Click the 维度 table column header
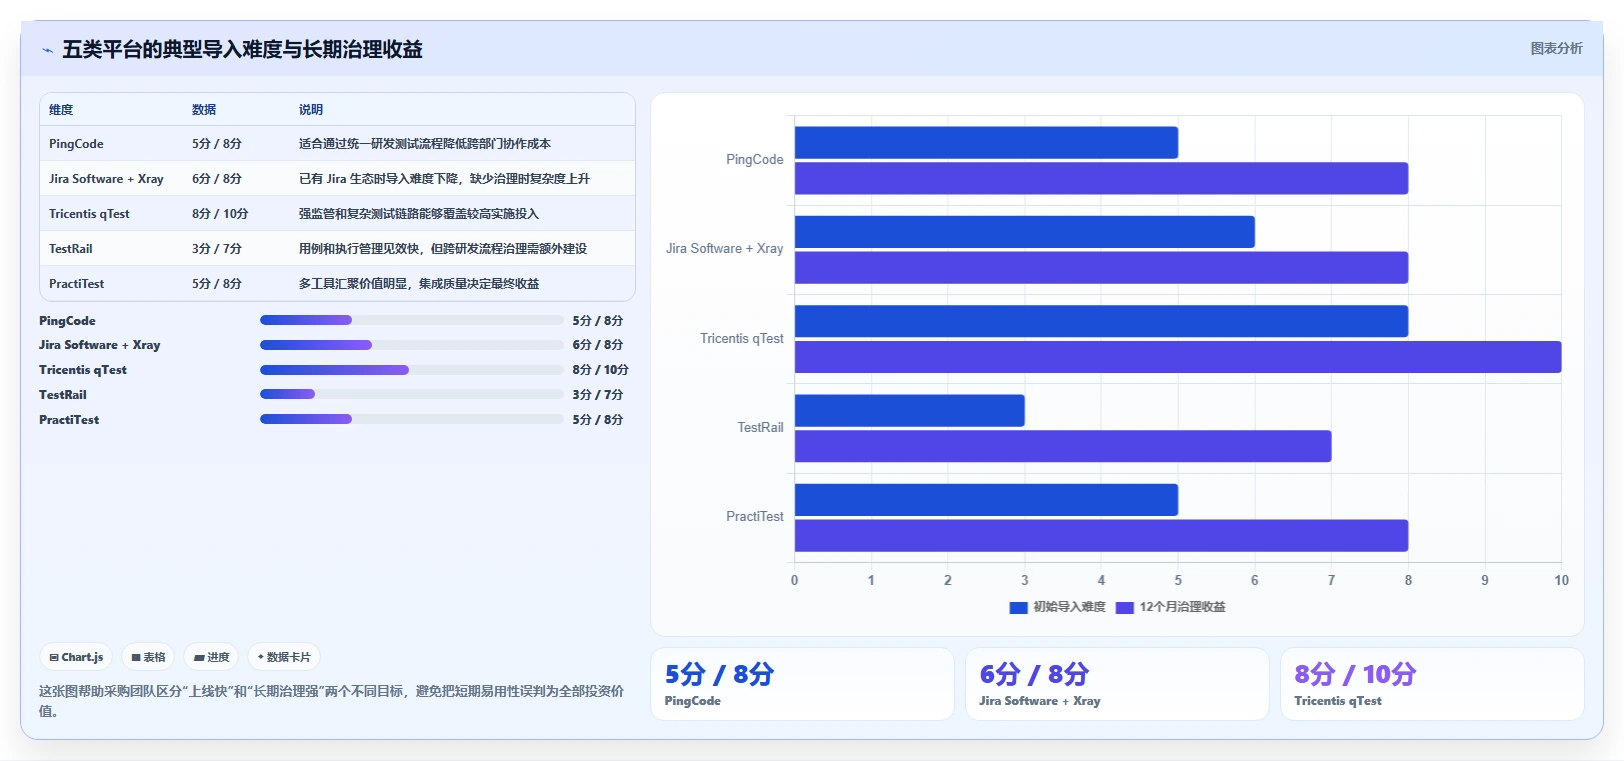Viewport: 1624px width, 761px height. click(x=61, y=110)
